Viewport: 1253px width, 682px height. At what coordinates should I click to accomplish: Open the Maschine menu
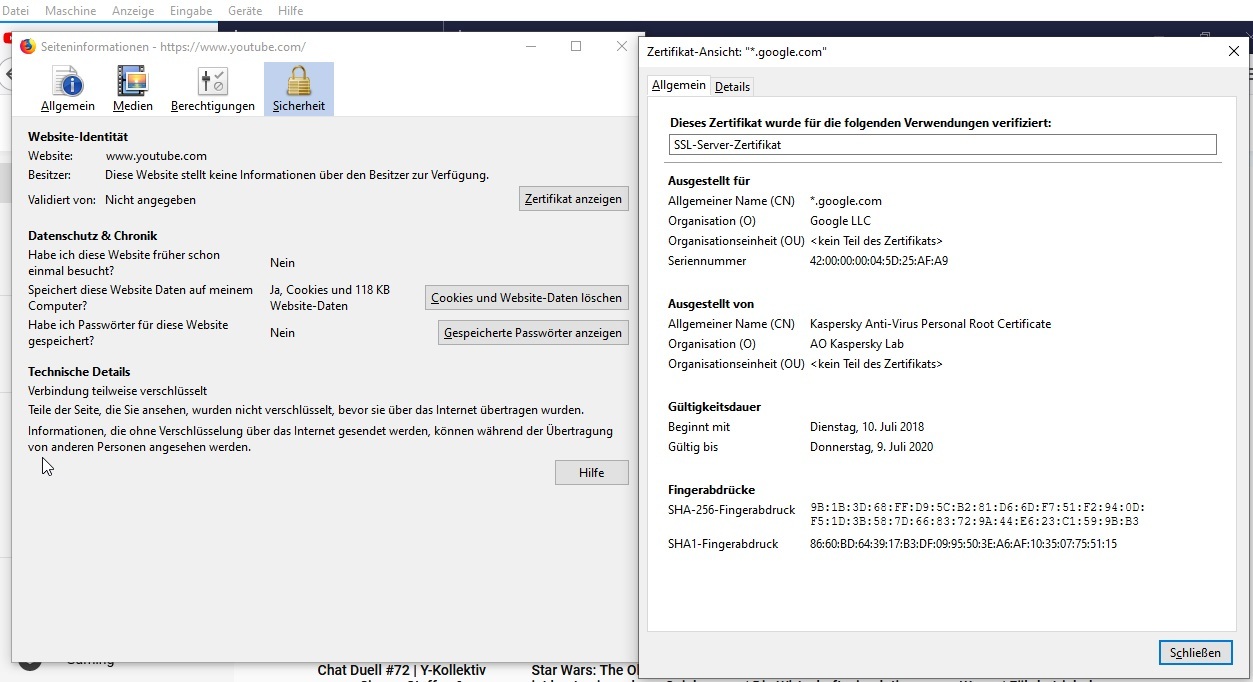click(71, 11)
